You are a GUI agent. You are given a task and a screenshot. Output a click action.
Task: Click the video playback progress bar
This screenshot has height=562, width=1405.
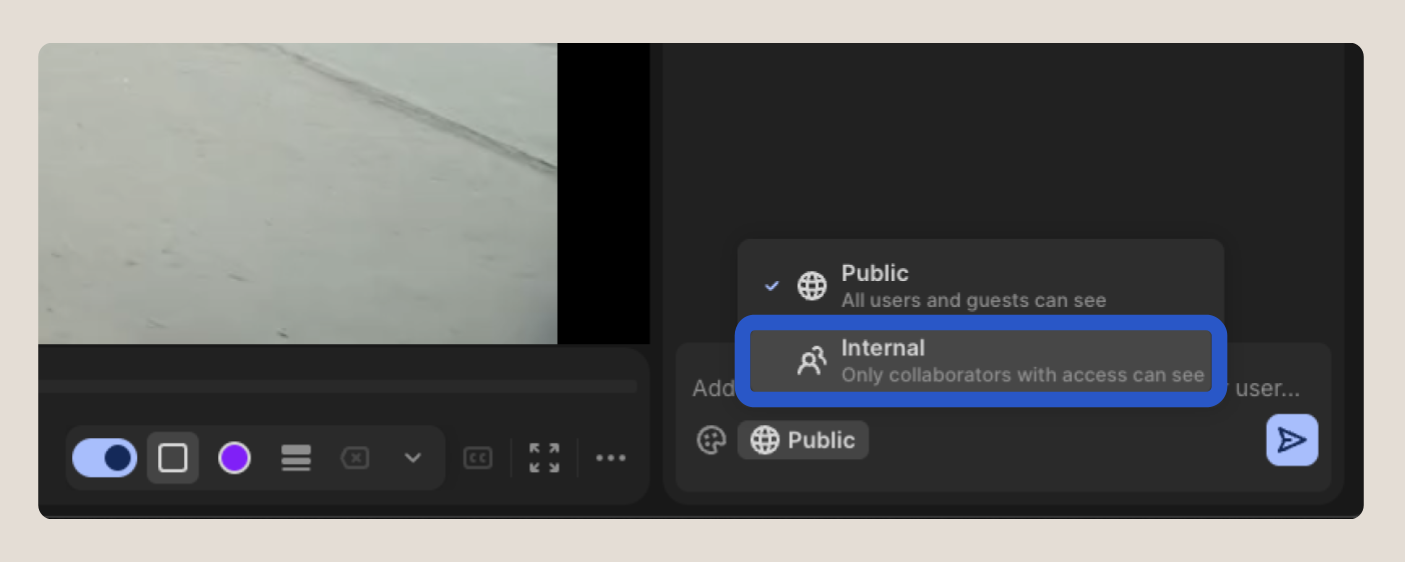[340, 386]
